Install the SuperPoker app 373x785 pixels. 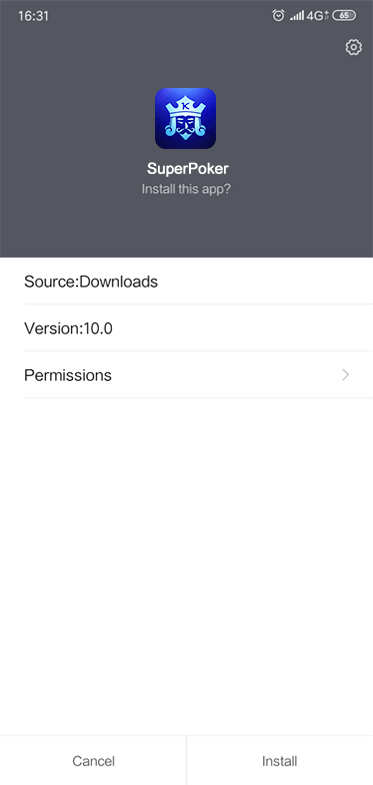(x=280, y=761)
